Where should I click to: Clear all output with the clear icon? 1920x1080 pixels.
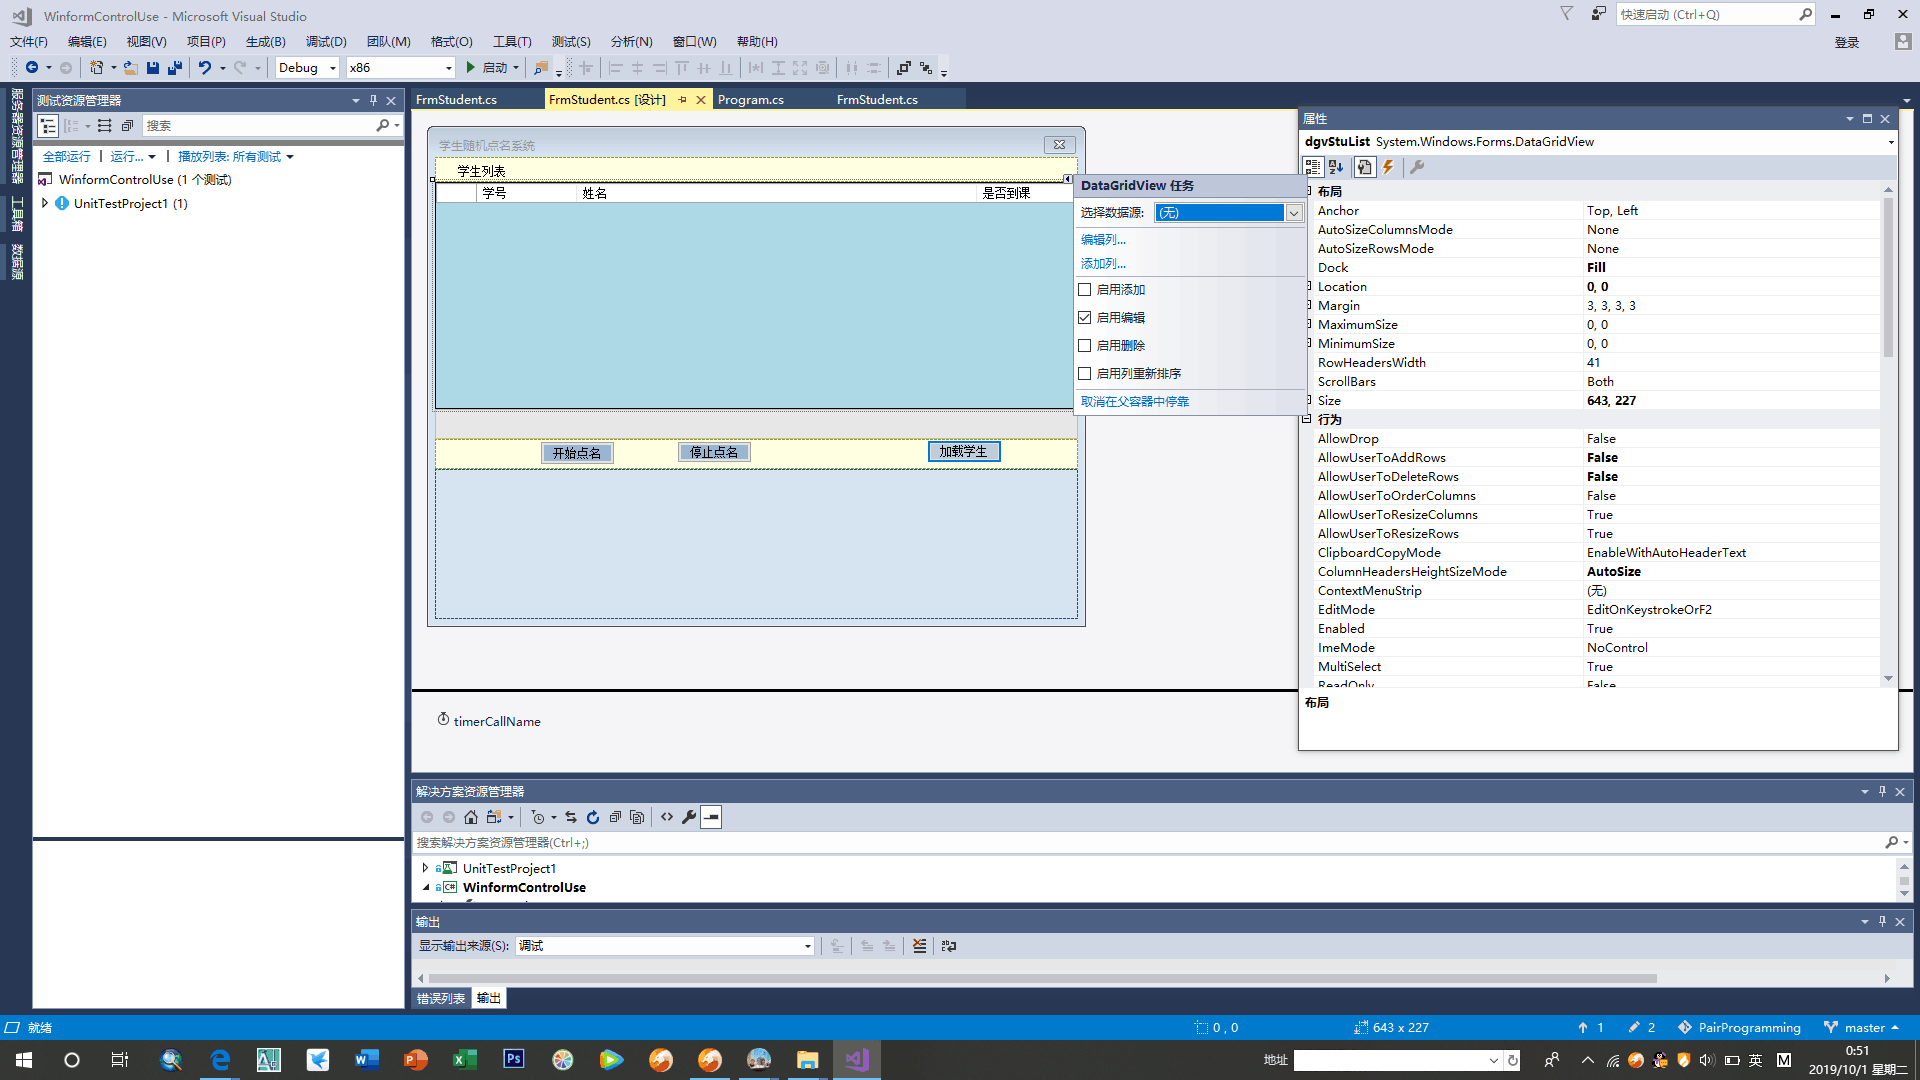pyautogui.click(x=919, y=946)
